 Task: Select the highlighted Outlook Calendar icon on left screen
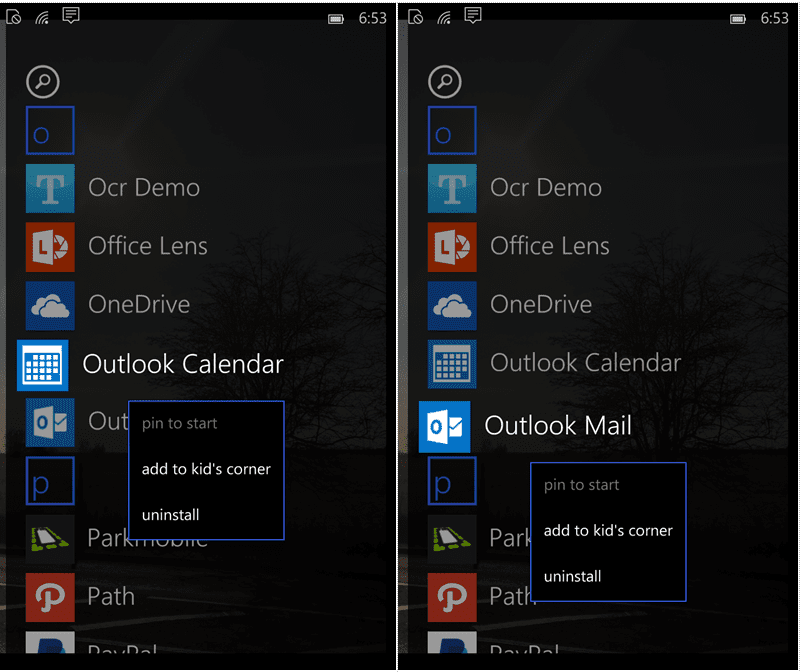[43, 365]
